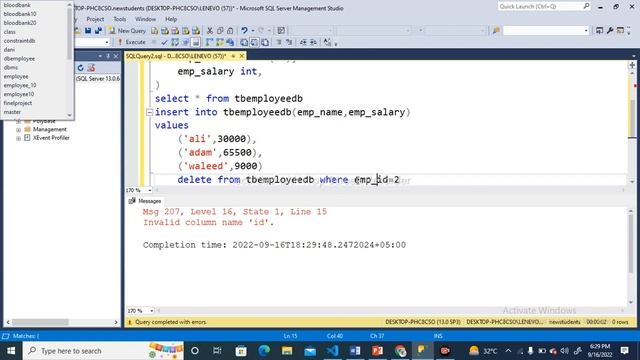The image size is (640, 360).
Task: Click the Save icon in toolbar
Action: click(88, 31)
